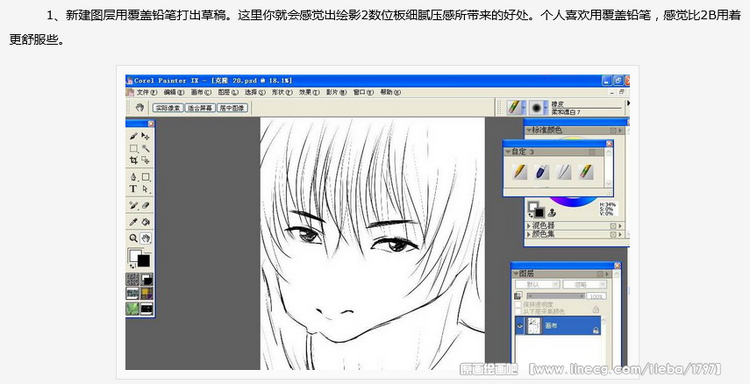Select the Eraser tool in the toolbox
The width and height of the screenshot is (750, 384).
(146, 205)
